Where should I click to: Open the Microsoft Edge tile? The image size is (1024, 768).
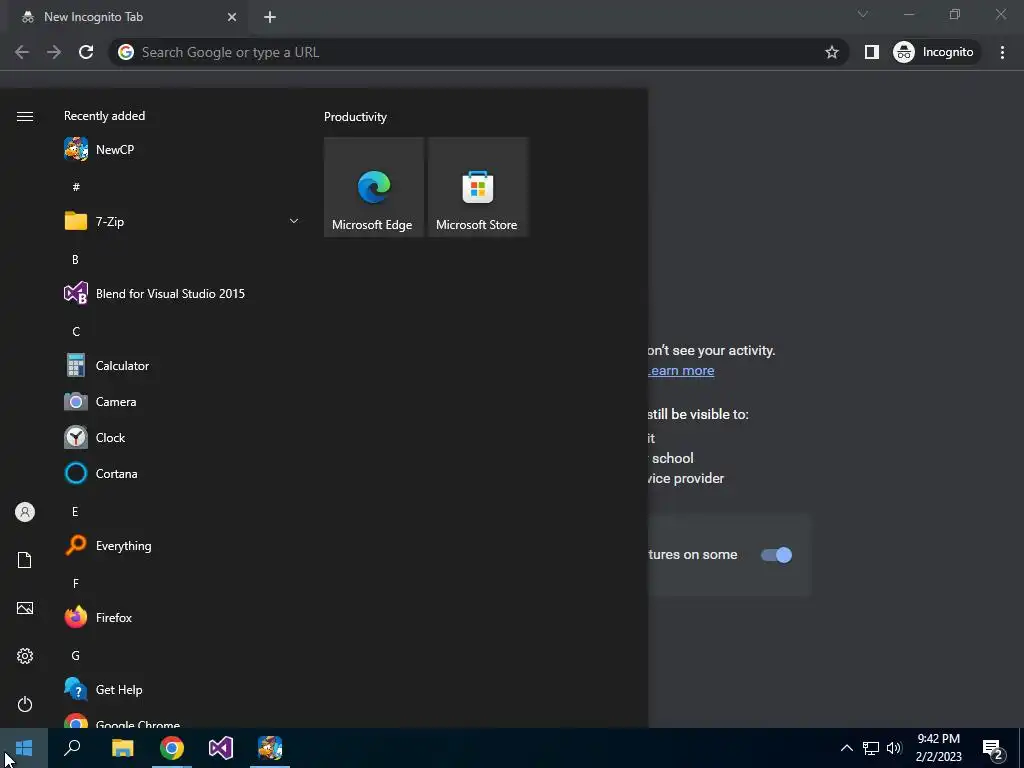pyautogui.click(x=374, y=187)
